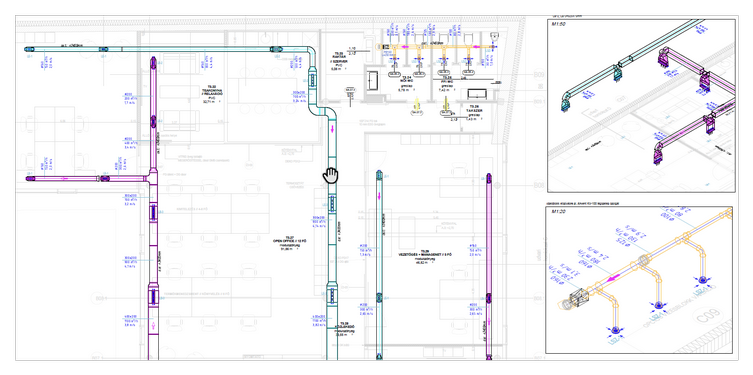Select the grille just below the teal elbow

point(312,80)
